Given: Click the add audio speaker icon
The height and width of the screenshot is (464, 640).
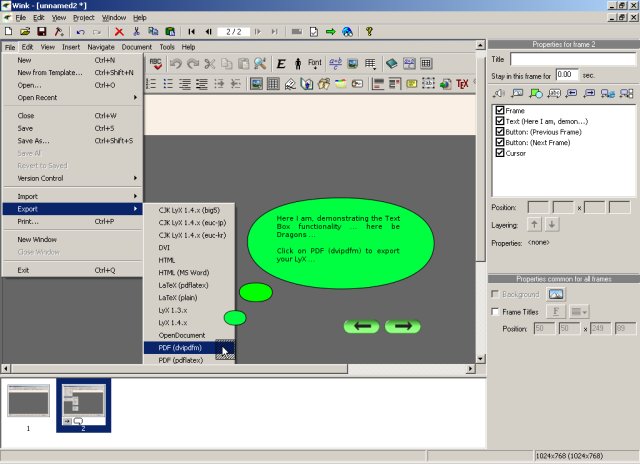Looking at the screenshot, I should (x=500, y=93).
